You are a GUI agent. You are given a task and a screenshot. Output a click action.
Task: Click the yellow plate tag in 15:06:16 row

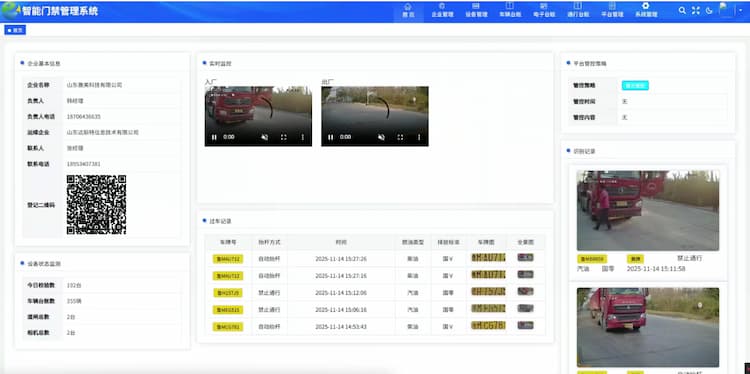[228, 310]
